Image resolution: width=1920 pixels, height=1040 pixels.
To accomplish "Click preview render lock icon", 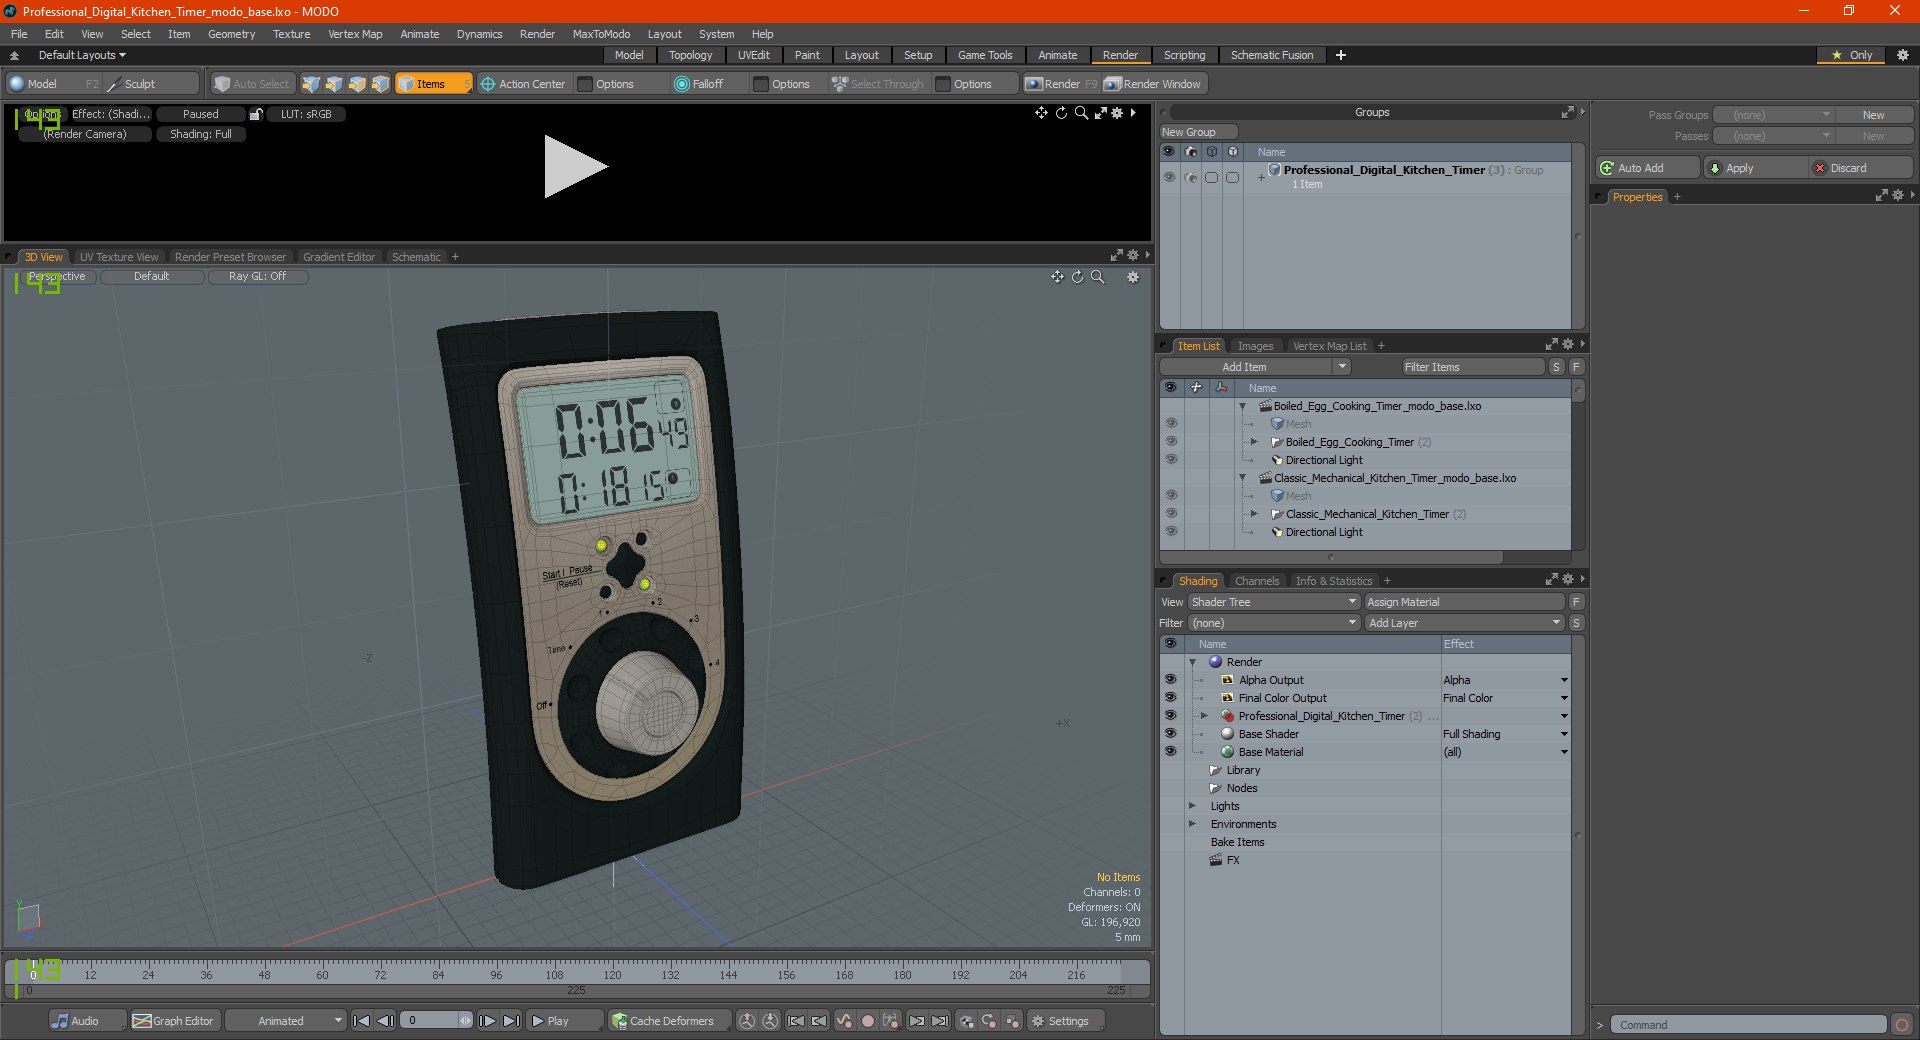I will click(256, 114).
